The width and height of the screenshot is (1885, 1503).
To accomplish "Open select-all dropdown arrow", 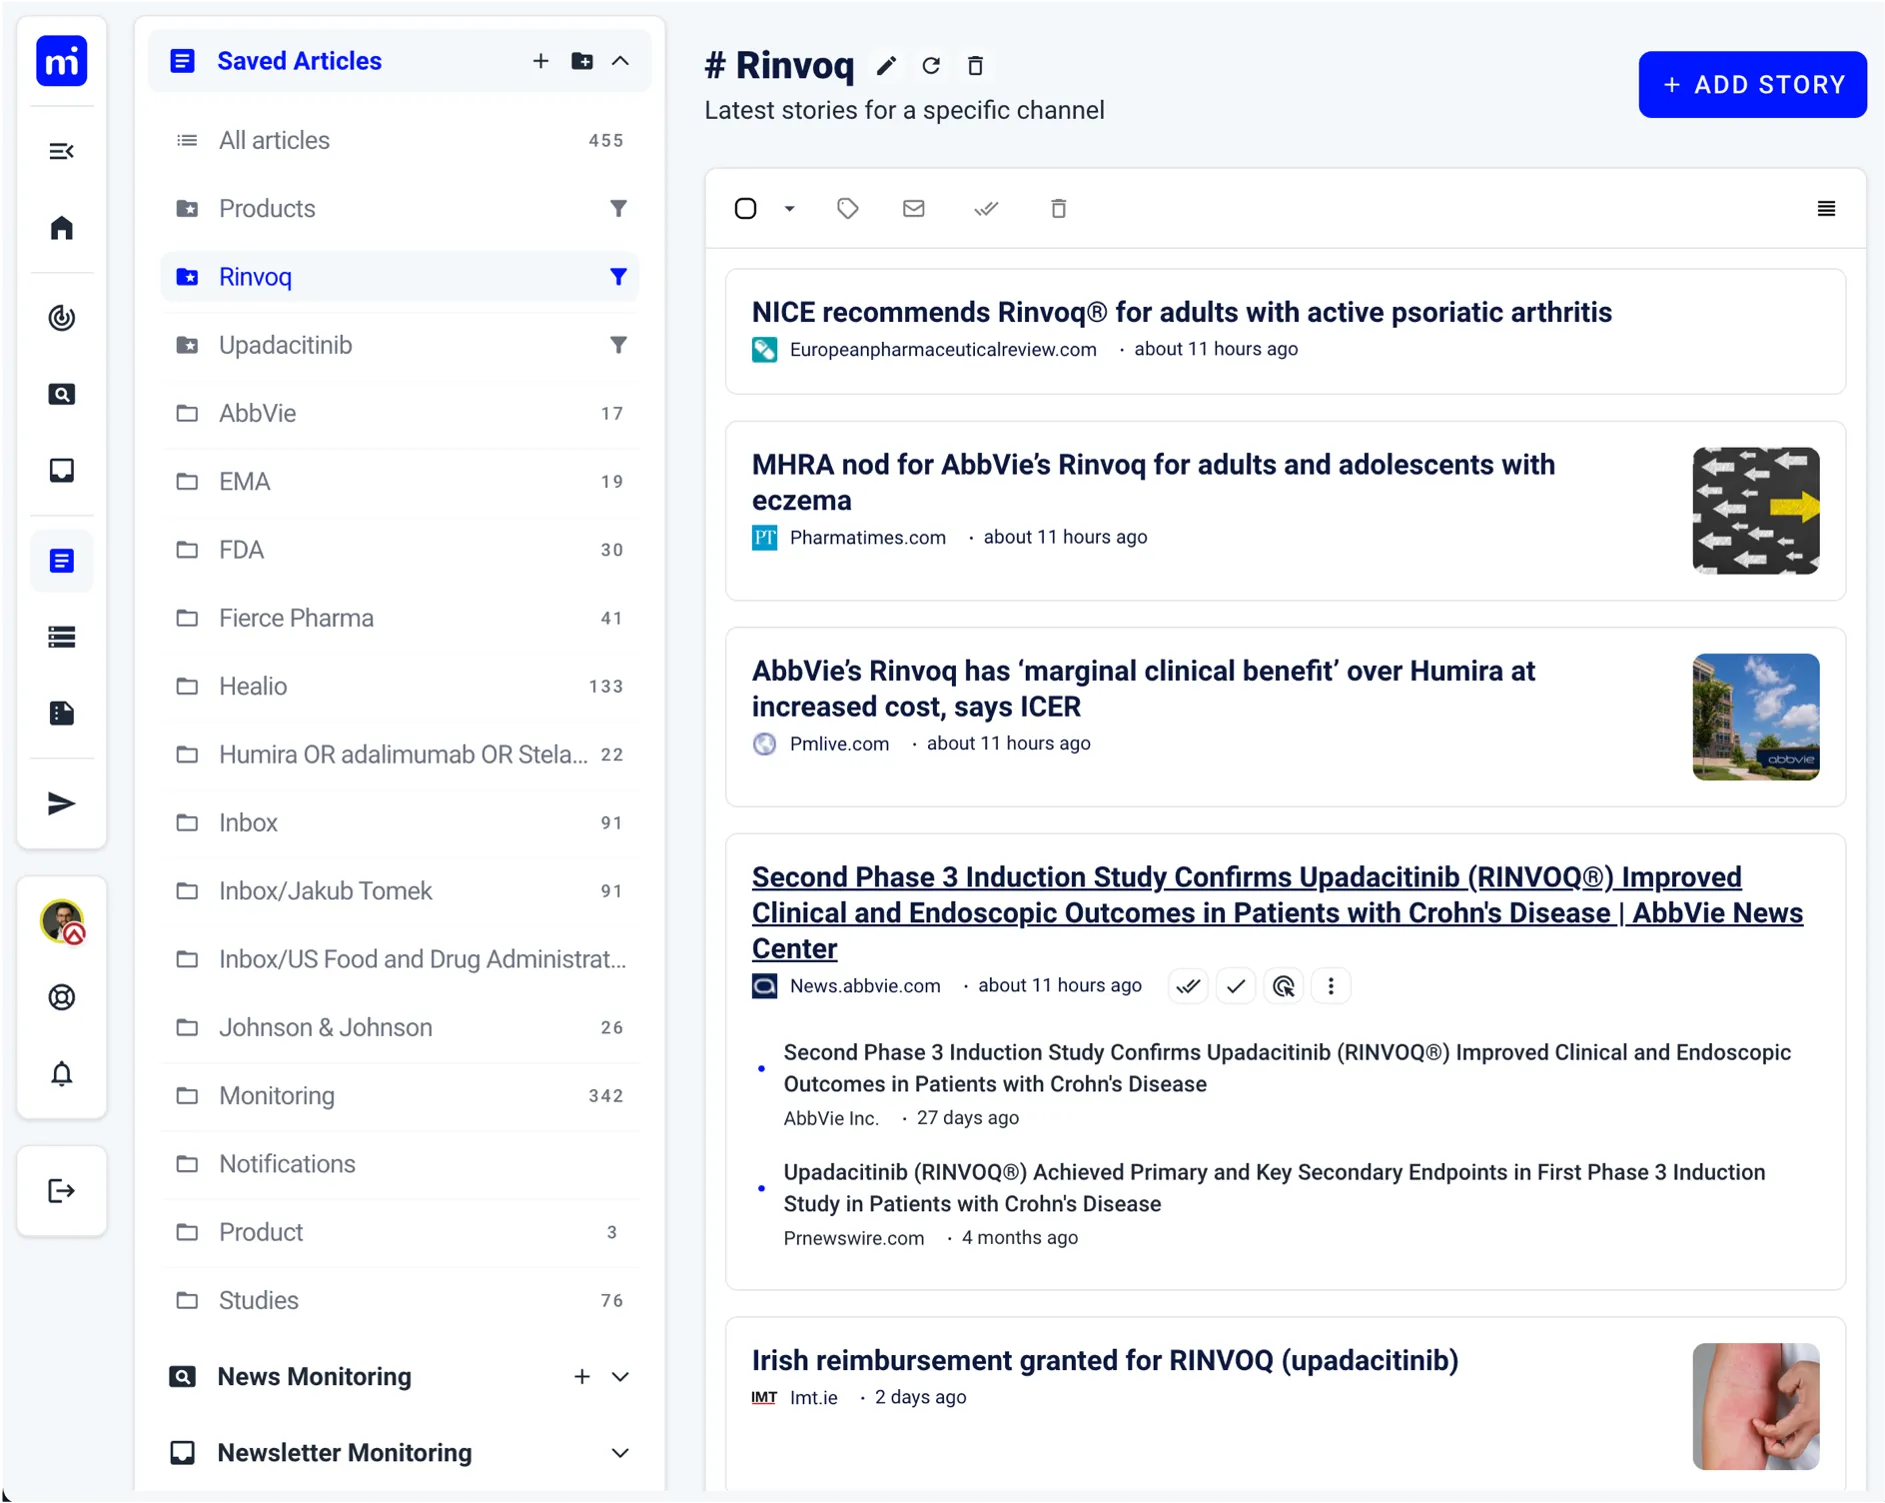I will coord(789,208).
